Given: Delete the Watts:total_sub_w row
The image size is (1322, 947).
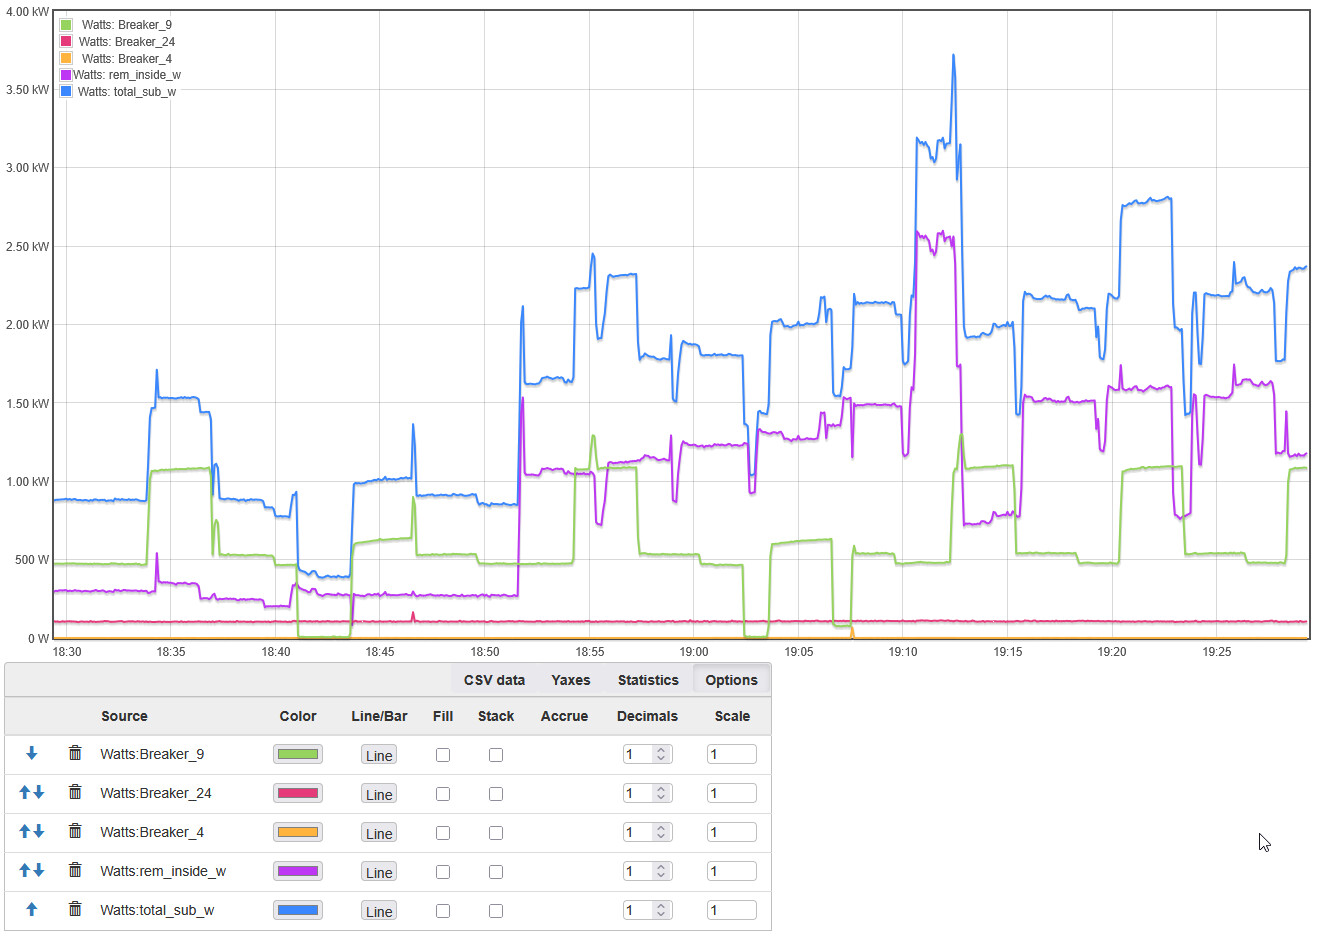Looking at the screenshot, I should [75, 909].
